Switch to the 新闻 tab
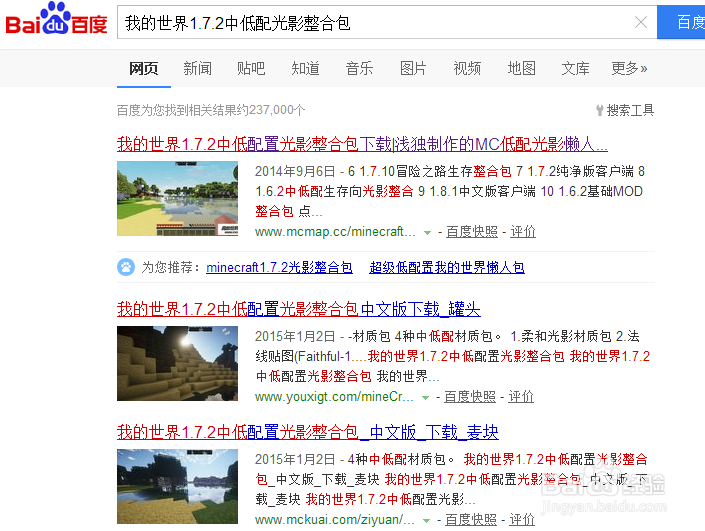The height and width of the screenshot is (531, 705). [x=197, y=68]
